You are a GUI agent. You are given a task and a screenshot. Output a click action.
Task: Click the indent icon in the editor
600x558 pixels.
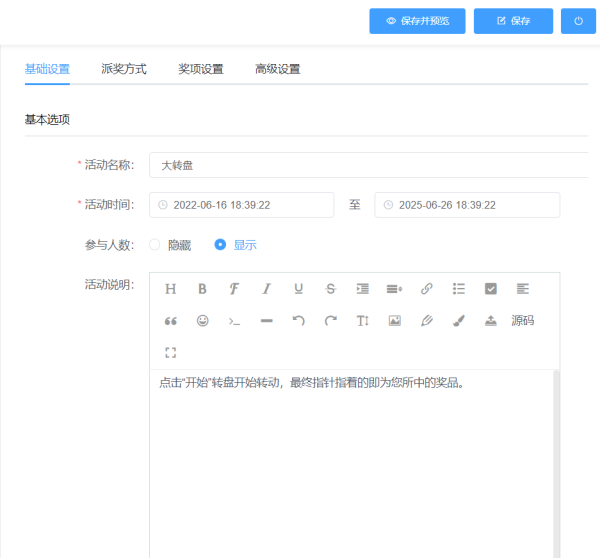pos(362,289)
